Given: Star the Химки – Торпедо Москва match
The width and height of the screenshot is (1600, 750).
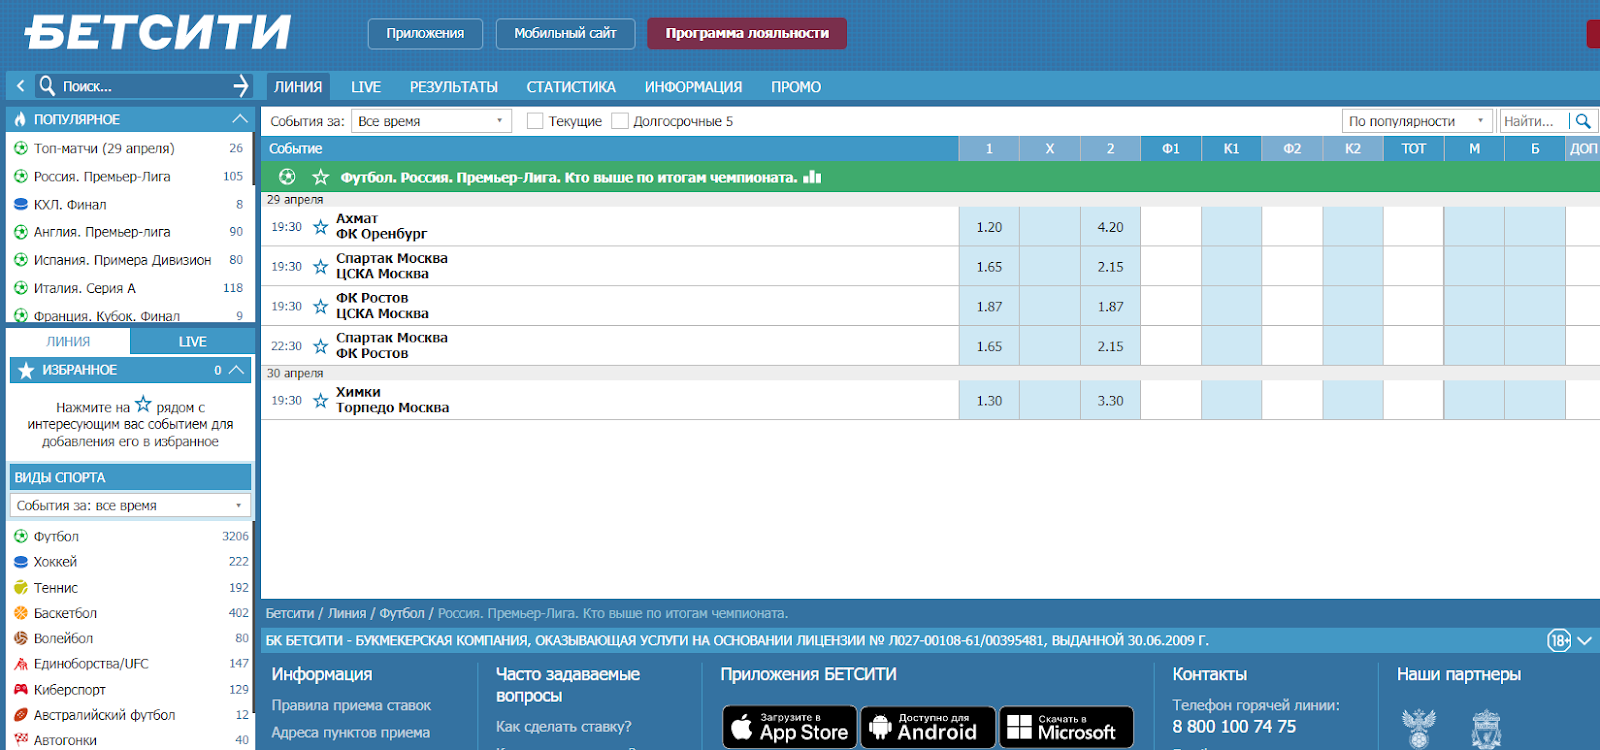Looking at the screenshot, I should [x=320, y=400].
